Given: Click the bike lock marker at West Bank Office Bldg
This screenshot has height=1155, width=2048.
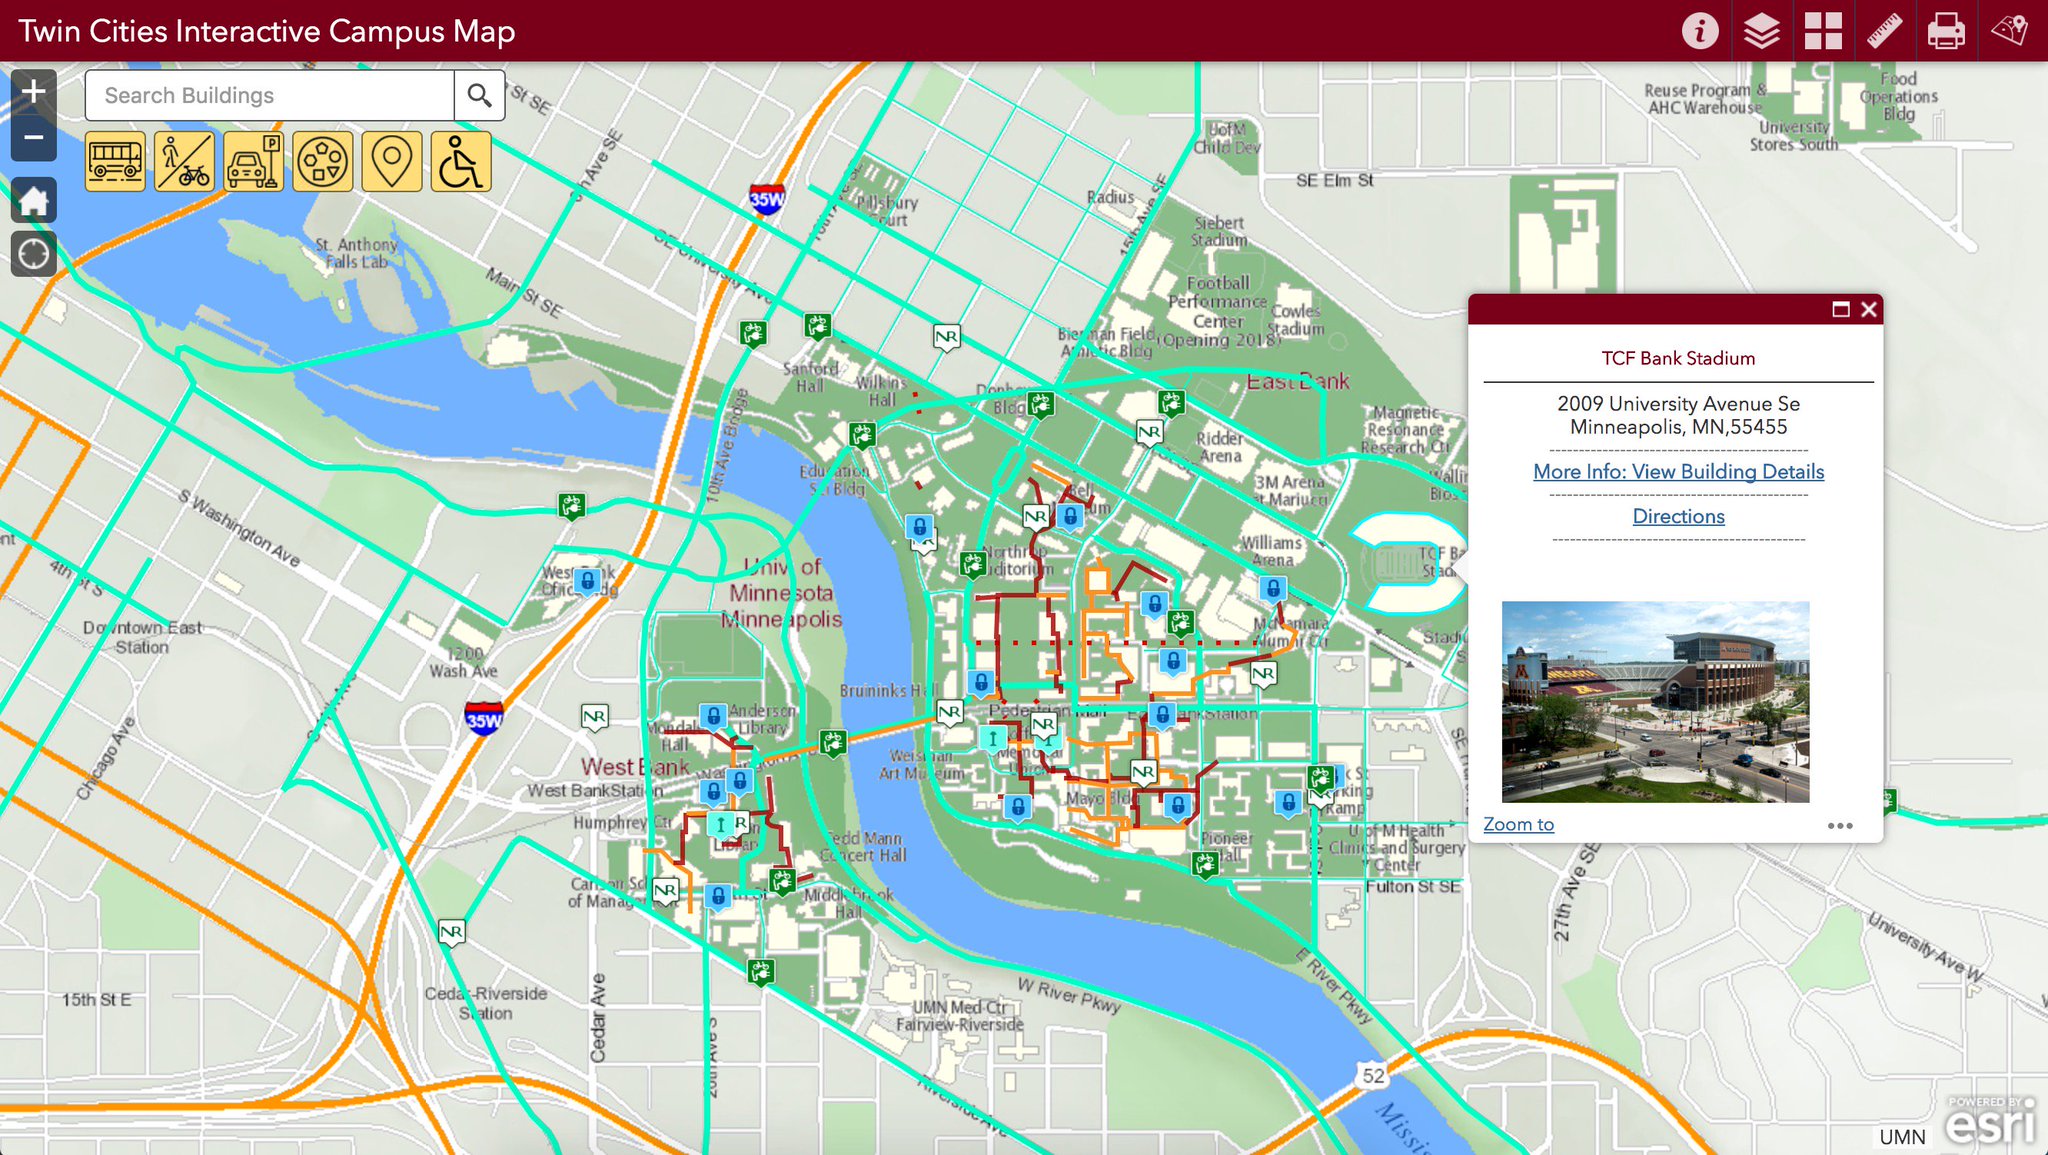Looking at the screenshot, I should 588,581.
